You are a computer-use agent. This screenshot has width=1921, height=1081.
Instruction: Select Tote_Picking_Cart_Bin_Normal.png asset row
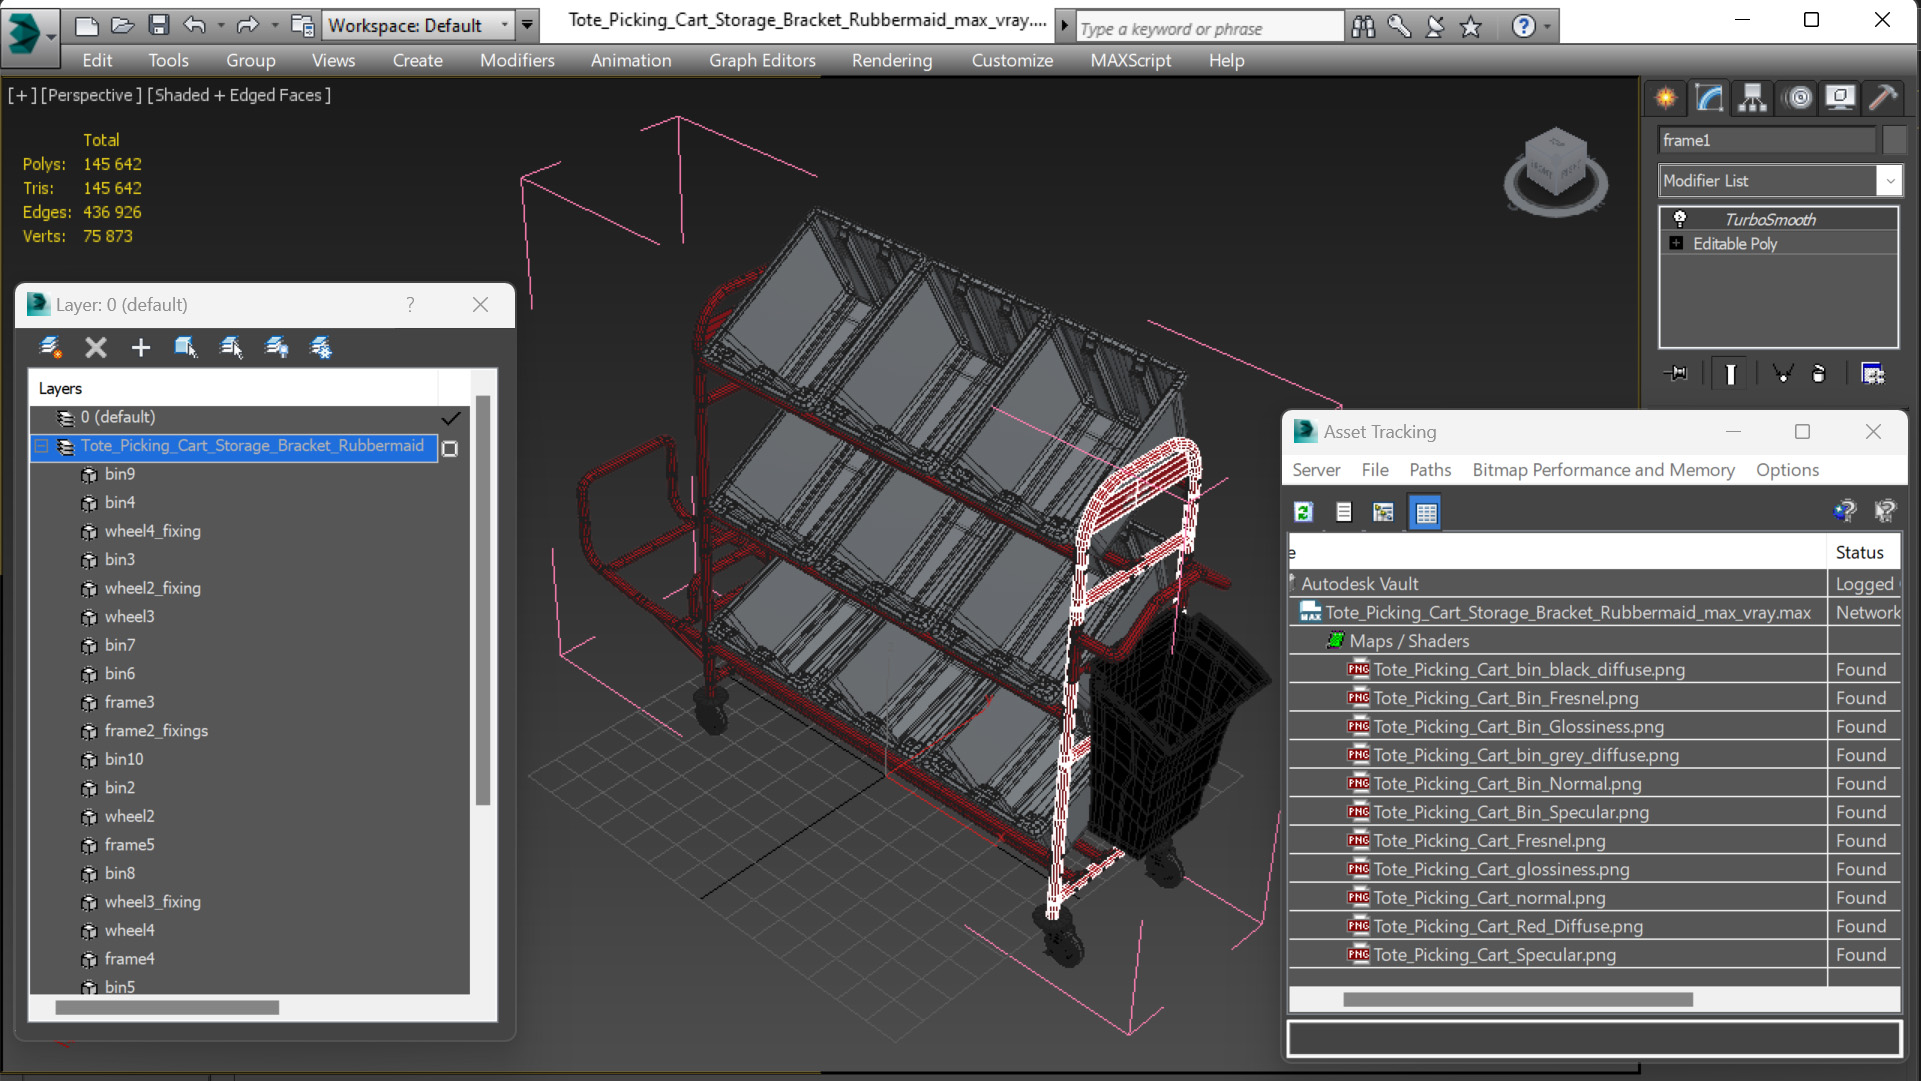click(1507, 784)
